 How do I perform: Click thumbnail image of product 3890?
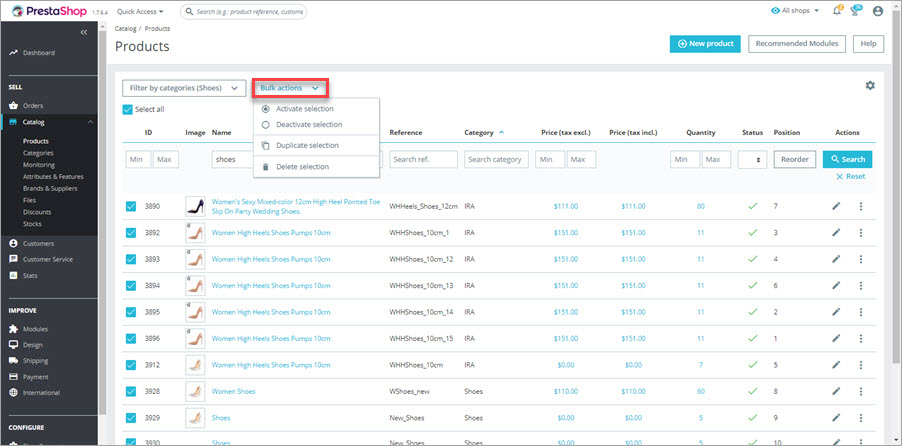coord(195,206)
